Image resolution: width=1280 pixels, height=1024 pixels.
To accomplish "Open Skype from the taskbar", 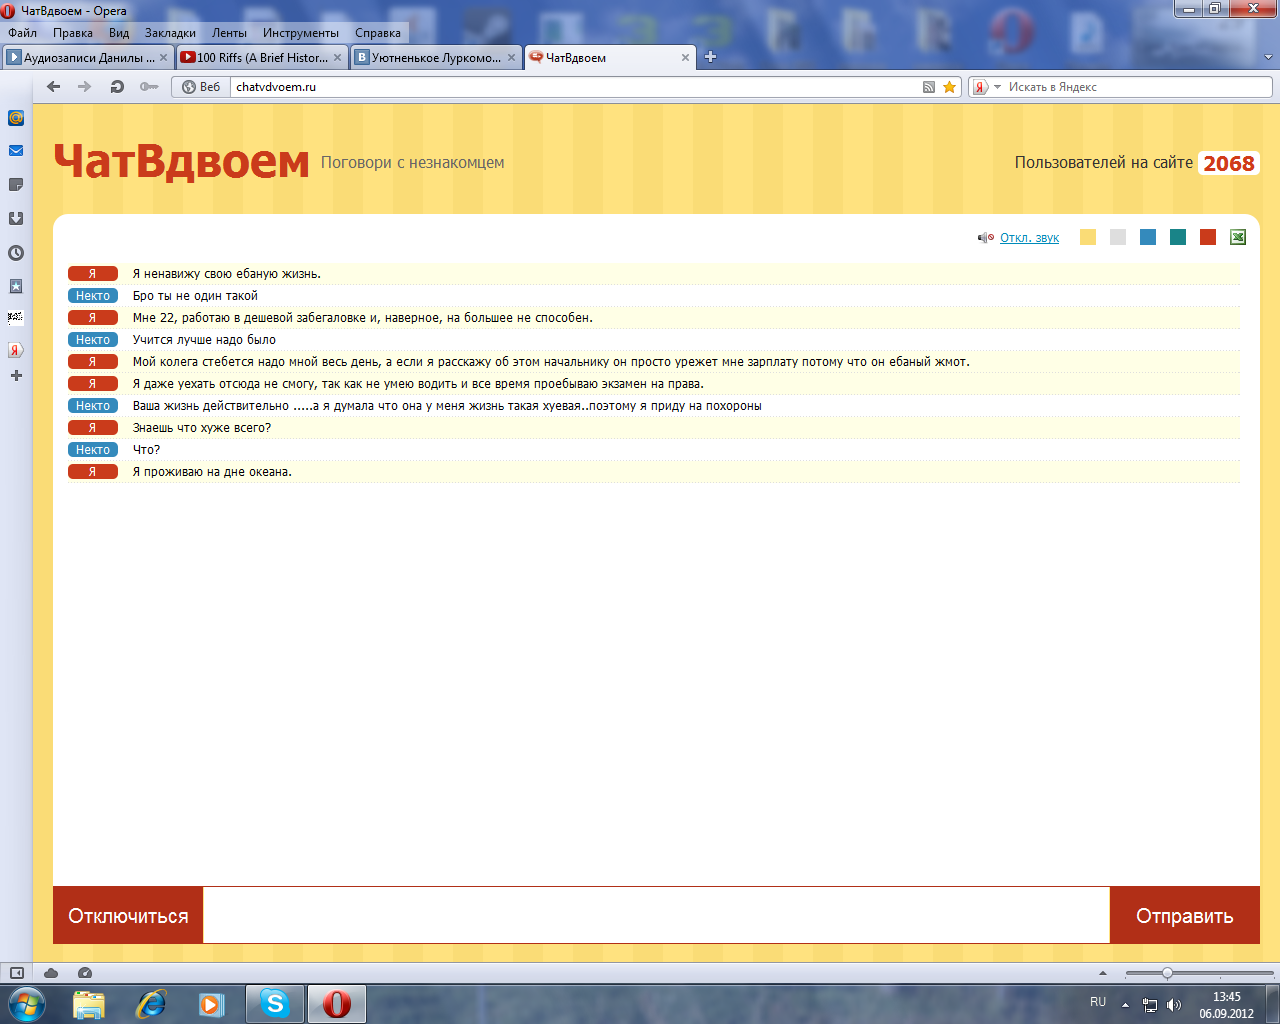I will coord(274,1003).
